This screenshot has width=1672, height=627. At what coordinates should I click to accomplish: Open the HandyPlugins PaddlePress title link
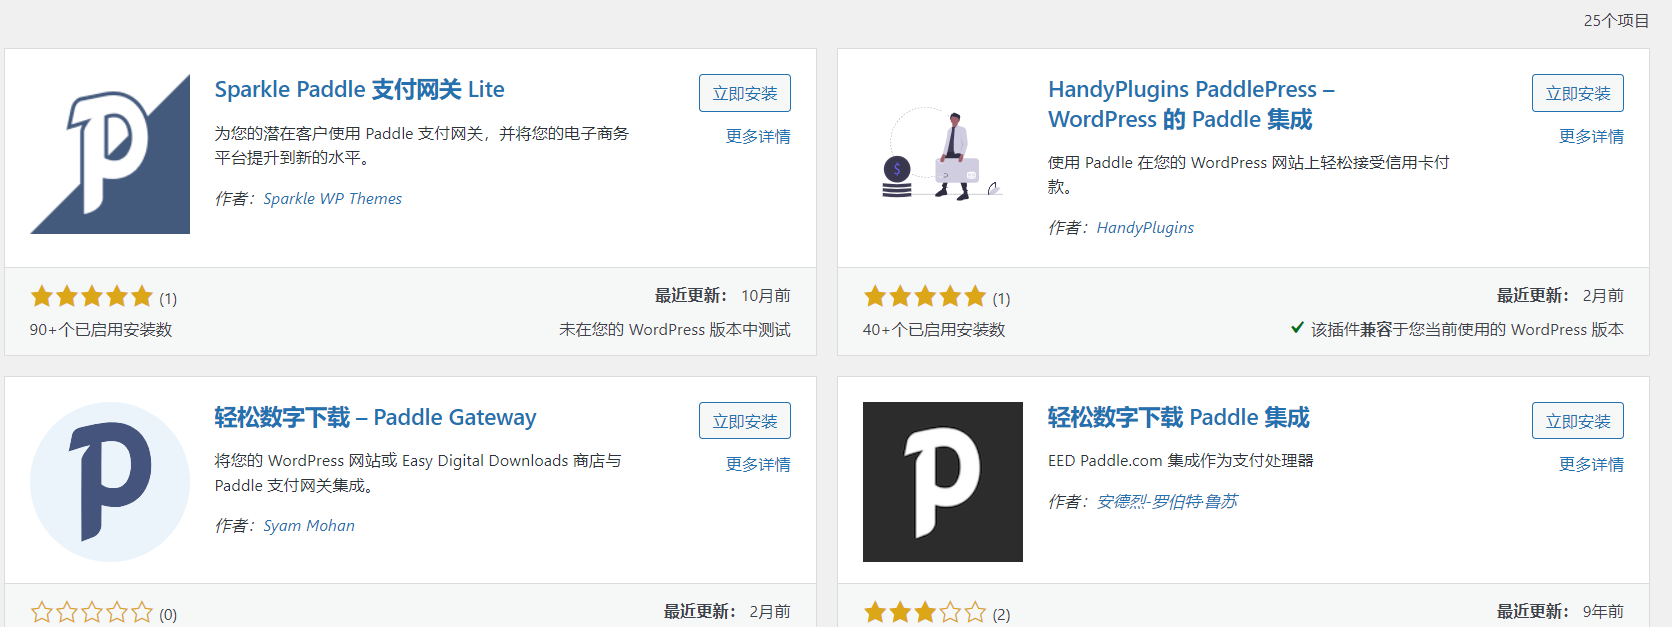(1191, 104)
